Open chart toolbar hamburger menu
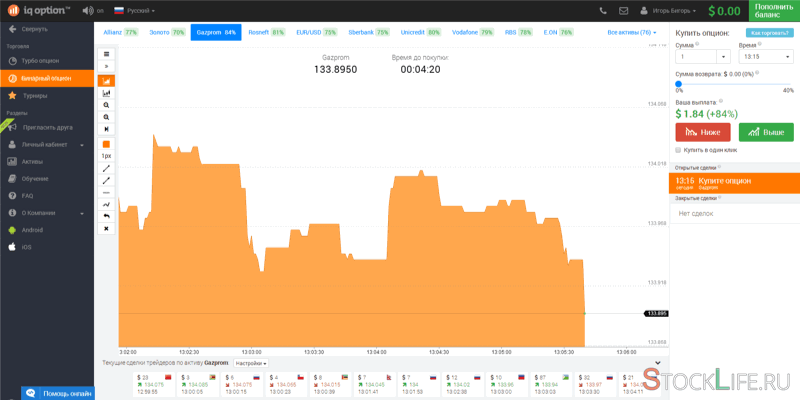 (x=106, y=54)
